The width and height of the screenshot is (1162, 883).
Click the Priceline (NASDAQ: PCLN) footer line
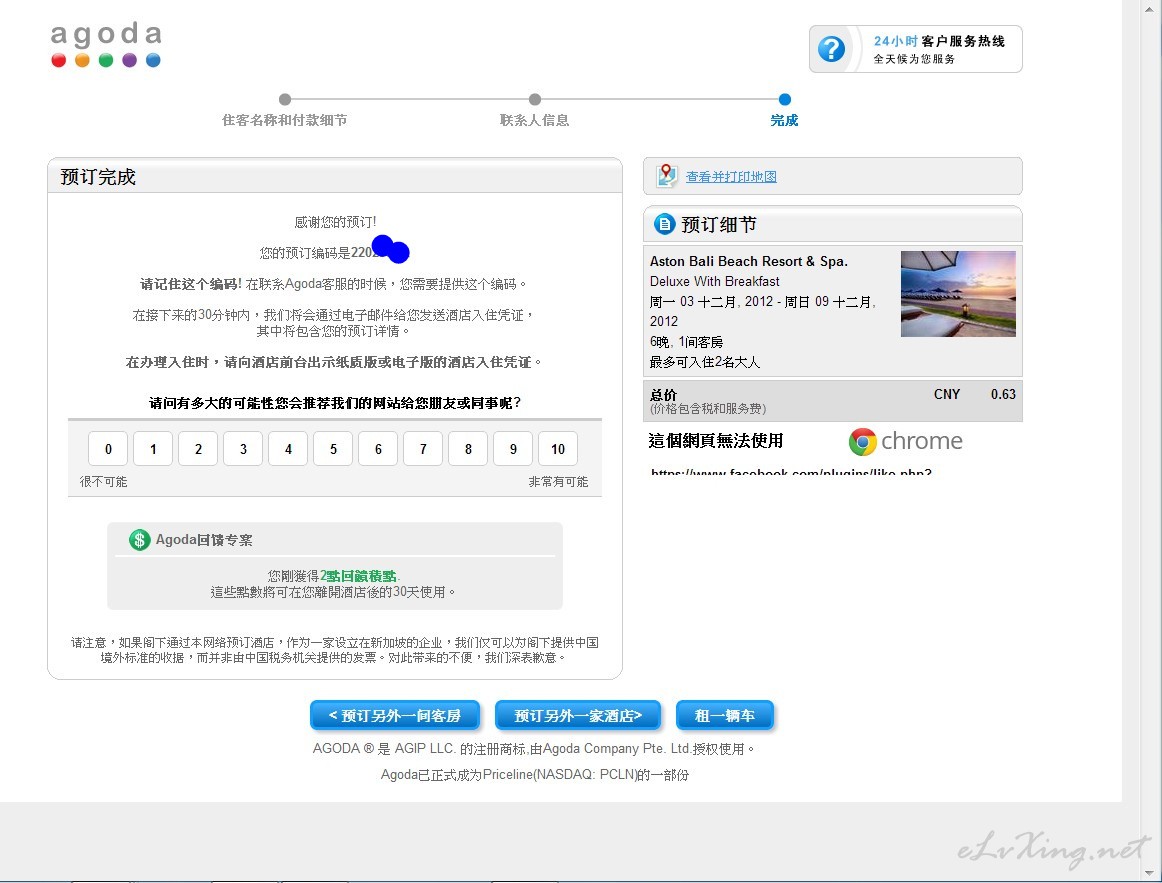(x=535, y=775)
